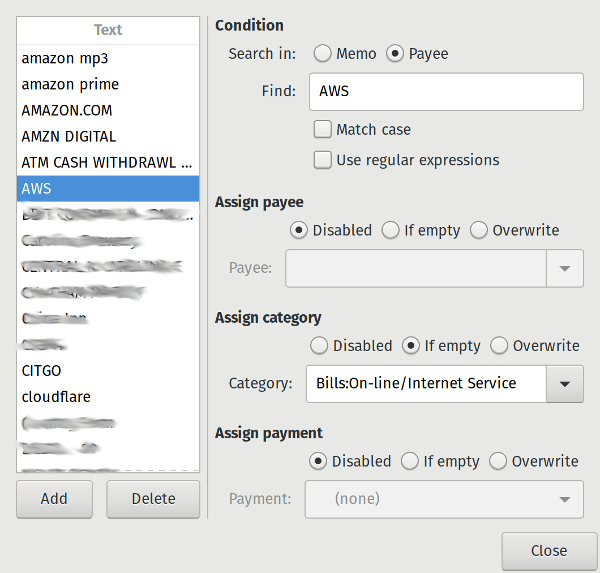Screen dimensions: 600x573
Task: Set Assign payment to If empty
Action: coord(409,461)
